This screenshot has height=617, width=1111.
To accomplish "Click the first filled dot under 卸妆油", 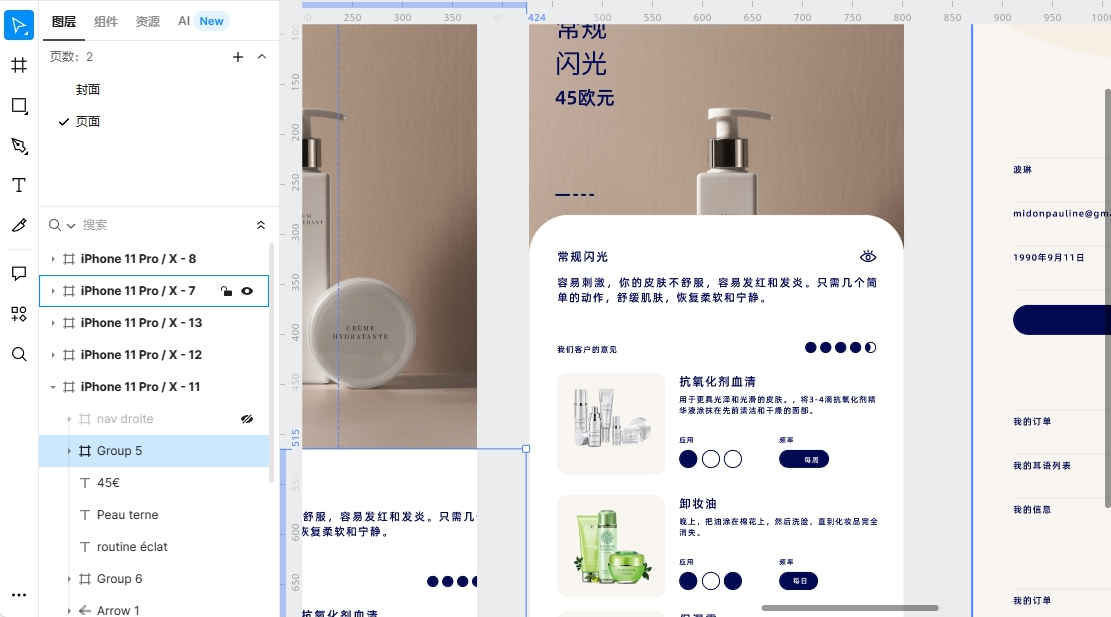I will coord(688,581).
